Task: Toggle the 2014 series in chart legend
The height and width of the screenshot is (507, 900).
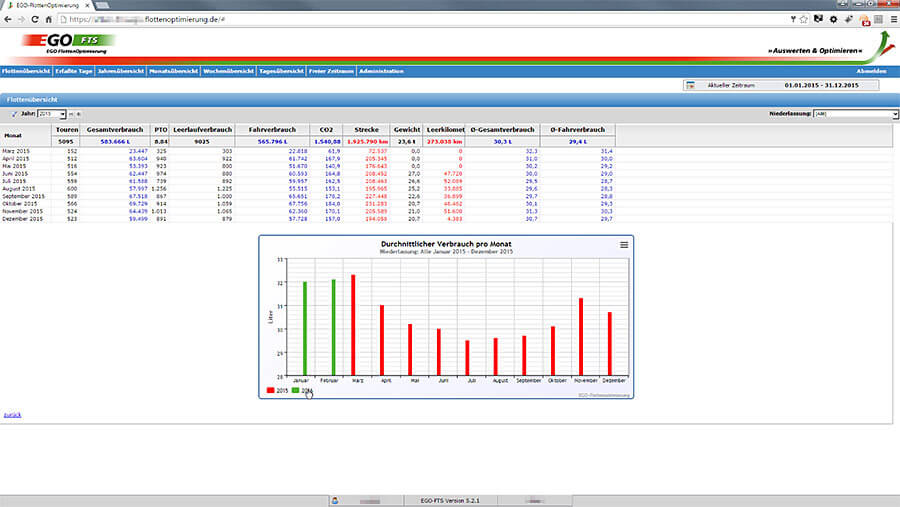Action: click(x=302, y=390)
